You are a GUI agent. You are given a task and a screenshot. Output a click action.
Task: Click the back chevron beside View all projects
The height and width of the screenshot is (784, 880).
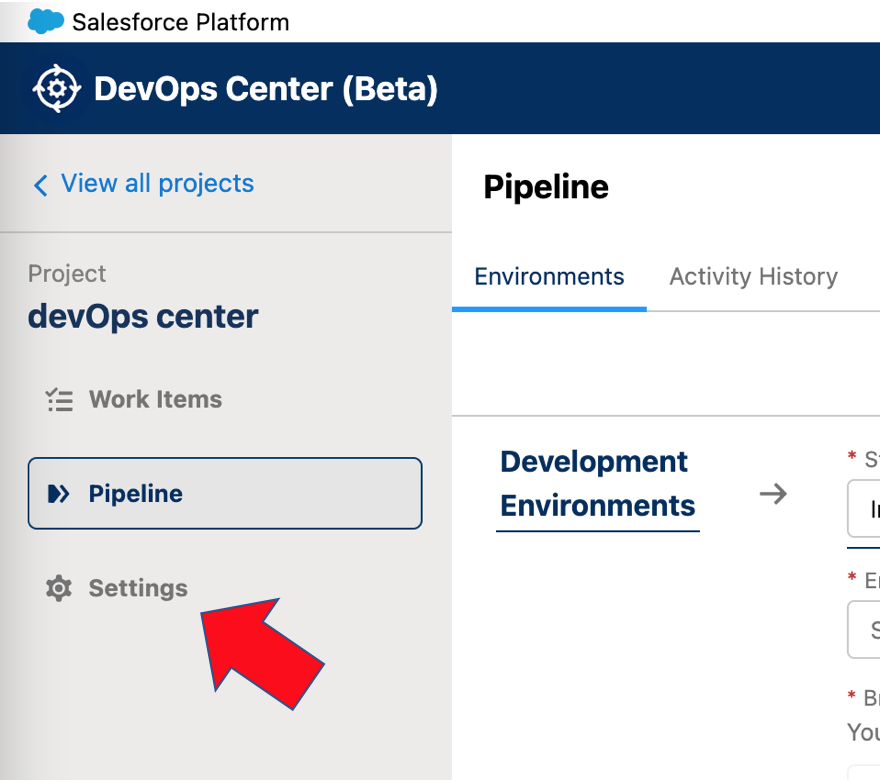(x=40, y=185)
